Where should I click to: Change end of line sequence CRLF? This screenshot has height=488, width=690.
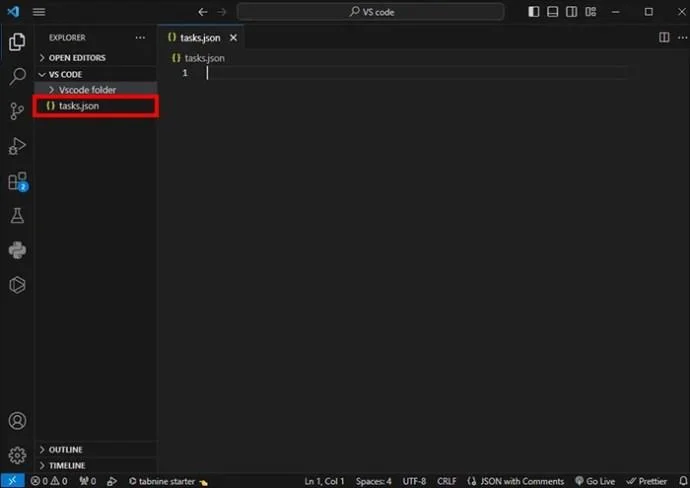tap(447, 481)
